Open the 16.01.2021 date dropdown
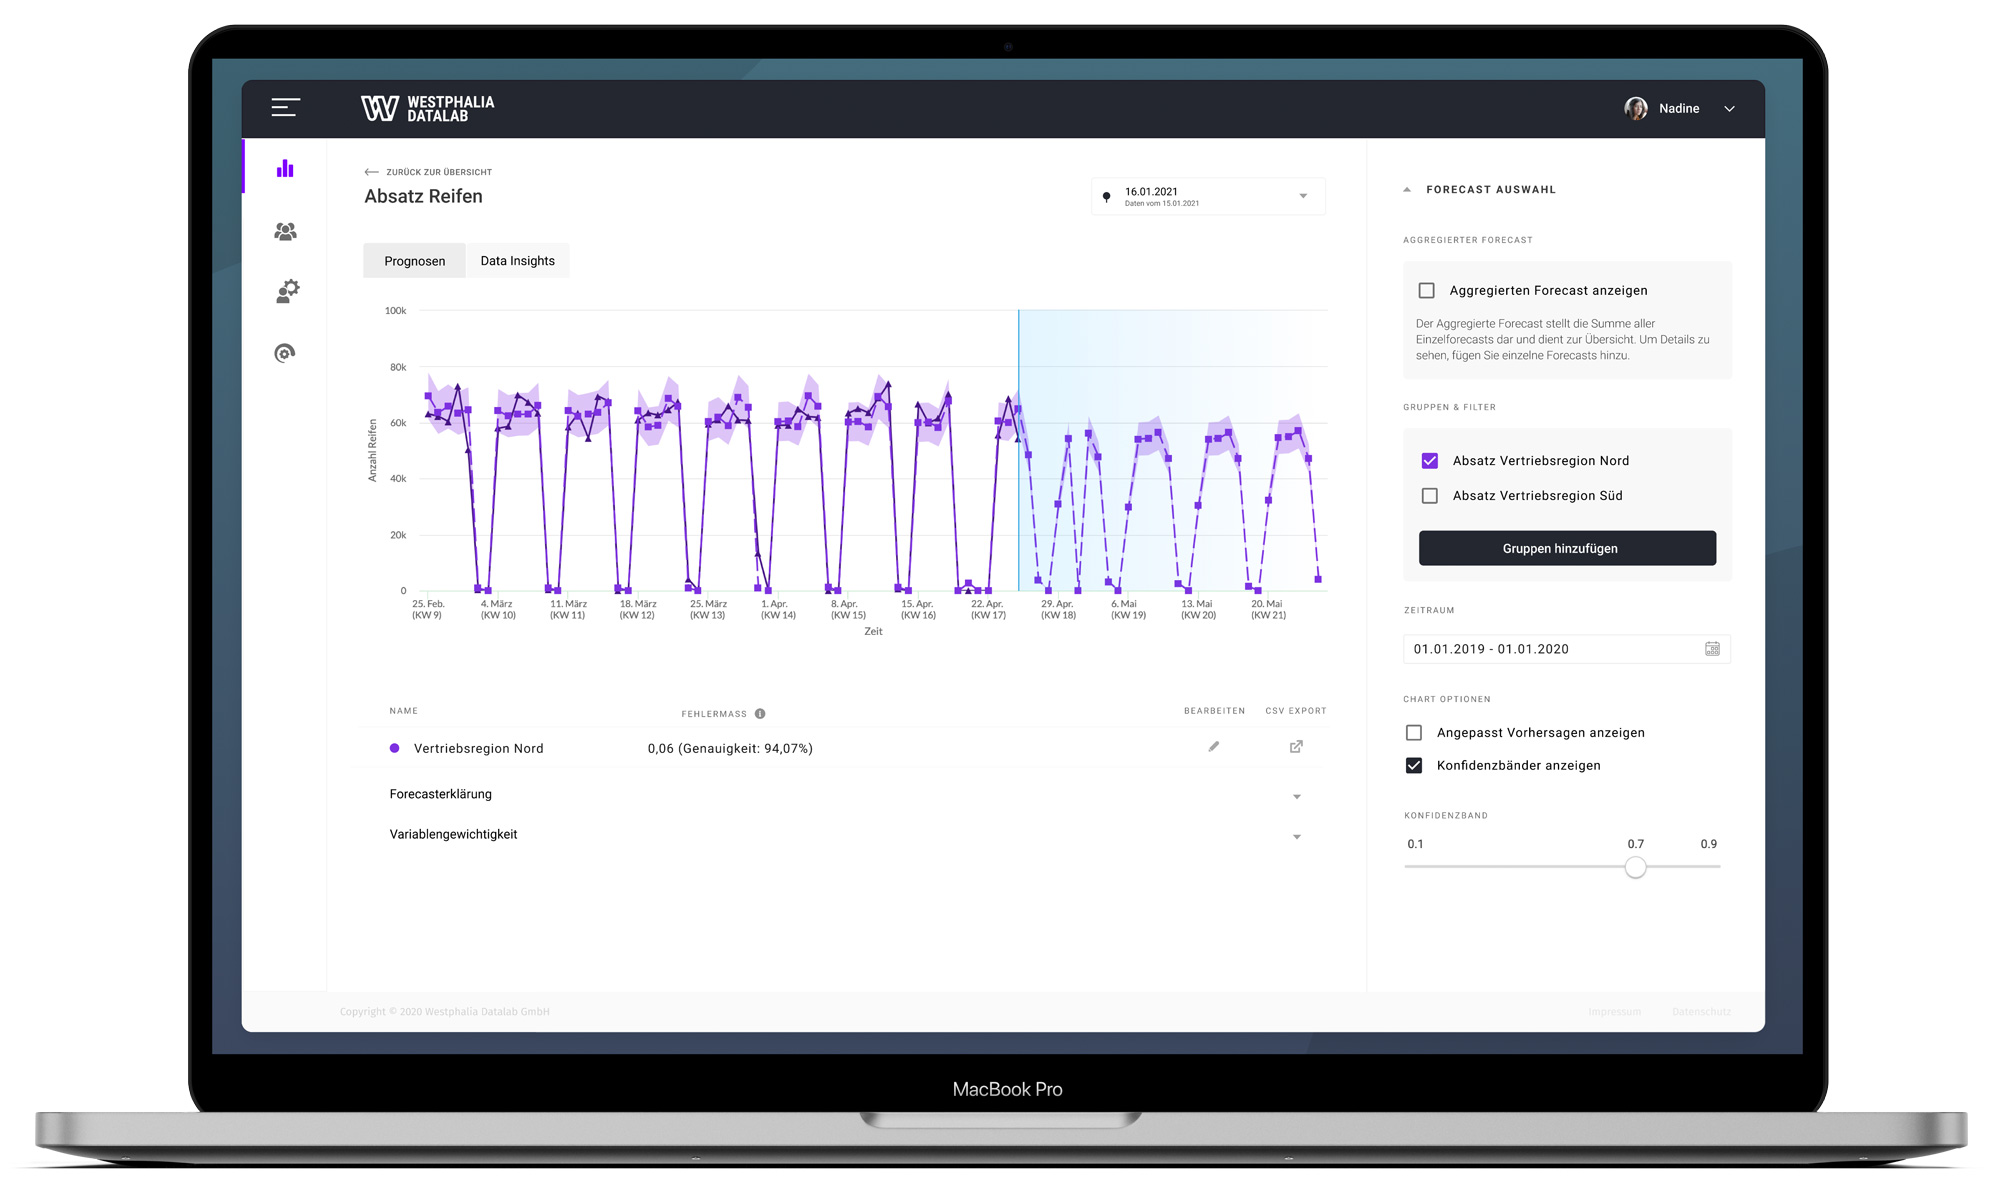This screenshot has height=1185, width=2000. tap(1208, 196)
